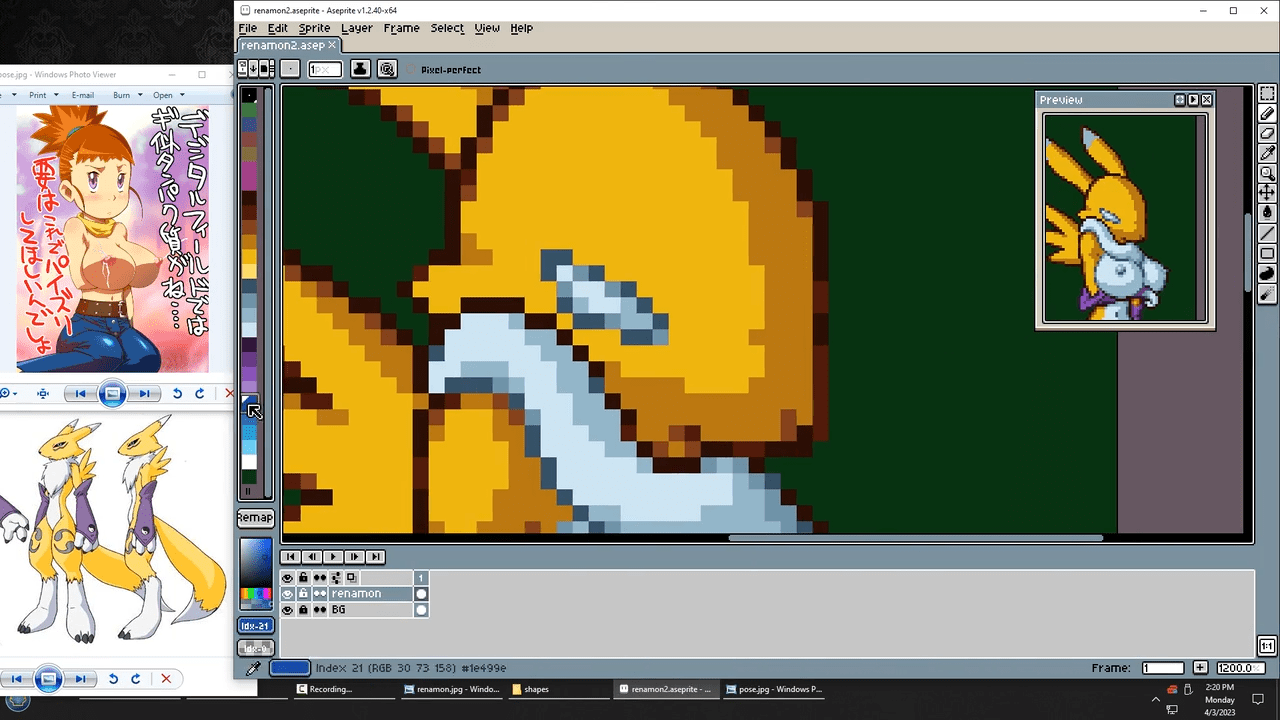
Task: Enable the Pixel-perfect checkbox
Action: [x=411, y=70]
